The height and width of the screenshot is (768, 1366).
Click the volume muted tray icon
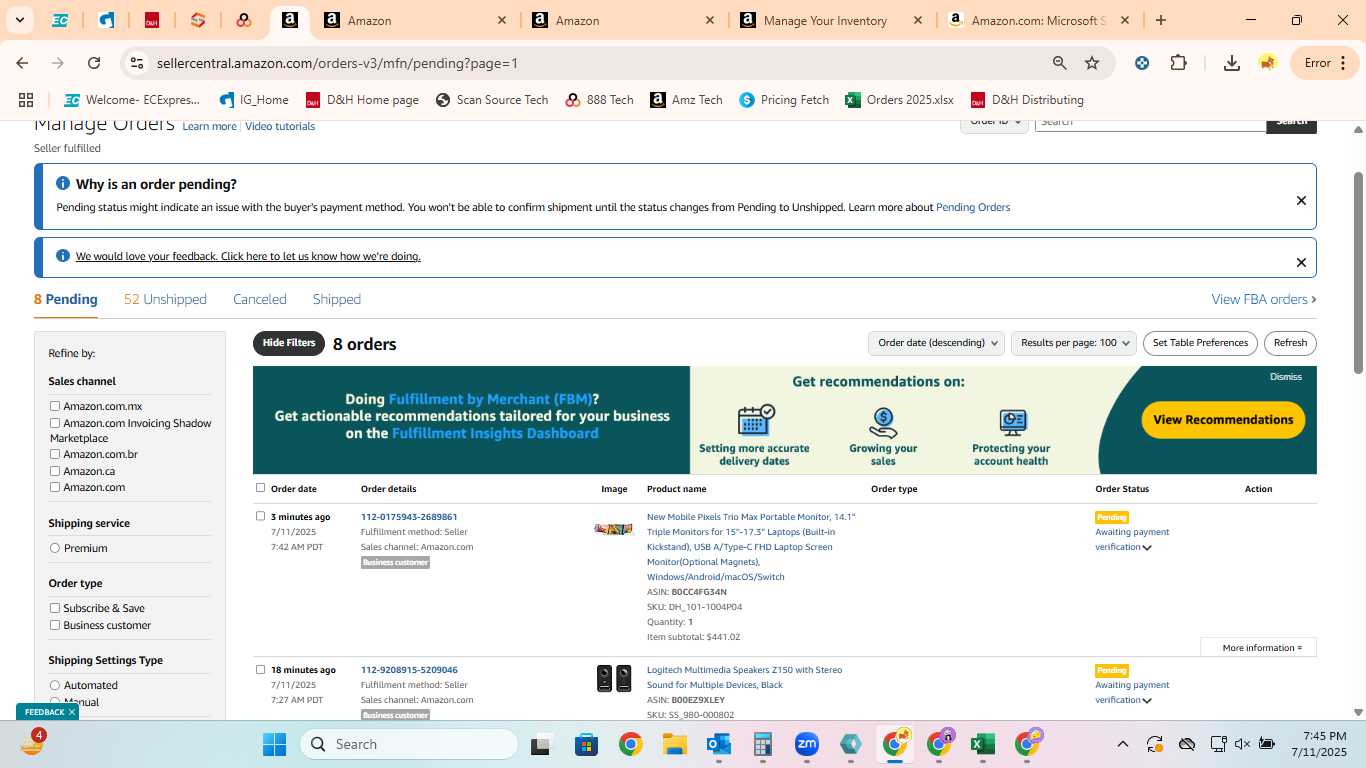(1243, 744)
